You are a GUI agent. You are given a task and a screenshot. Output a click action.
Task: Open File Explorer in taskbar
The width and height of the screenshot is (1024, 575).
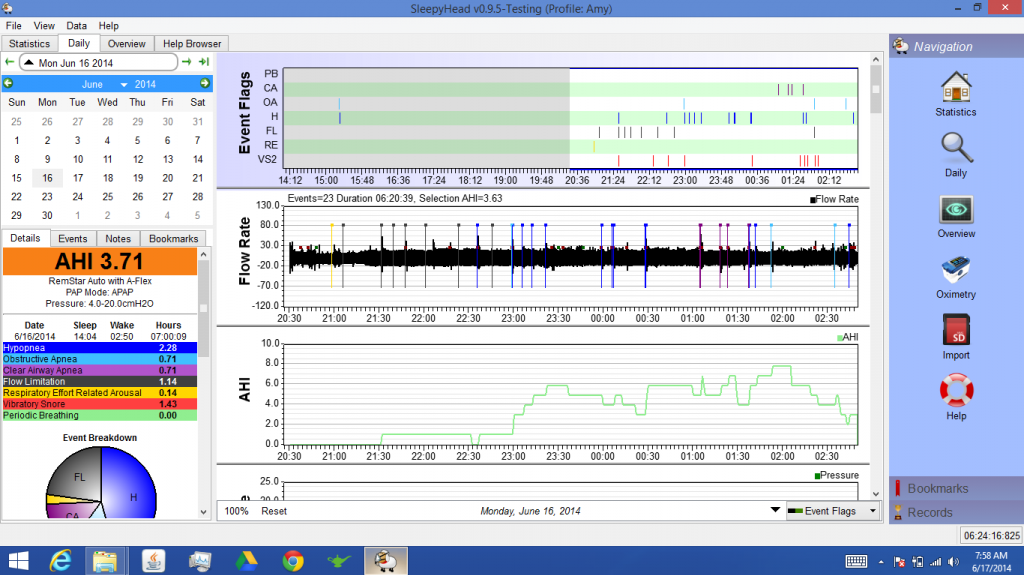tap(104, 561)
